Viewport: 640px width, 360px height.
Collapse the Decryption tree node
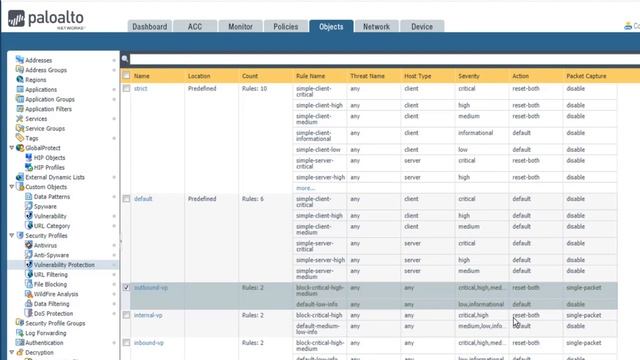click(x=12, y=352)
